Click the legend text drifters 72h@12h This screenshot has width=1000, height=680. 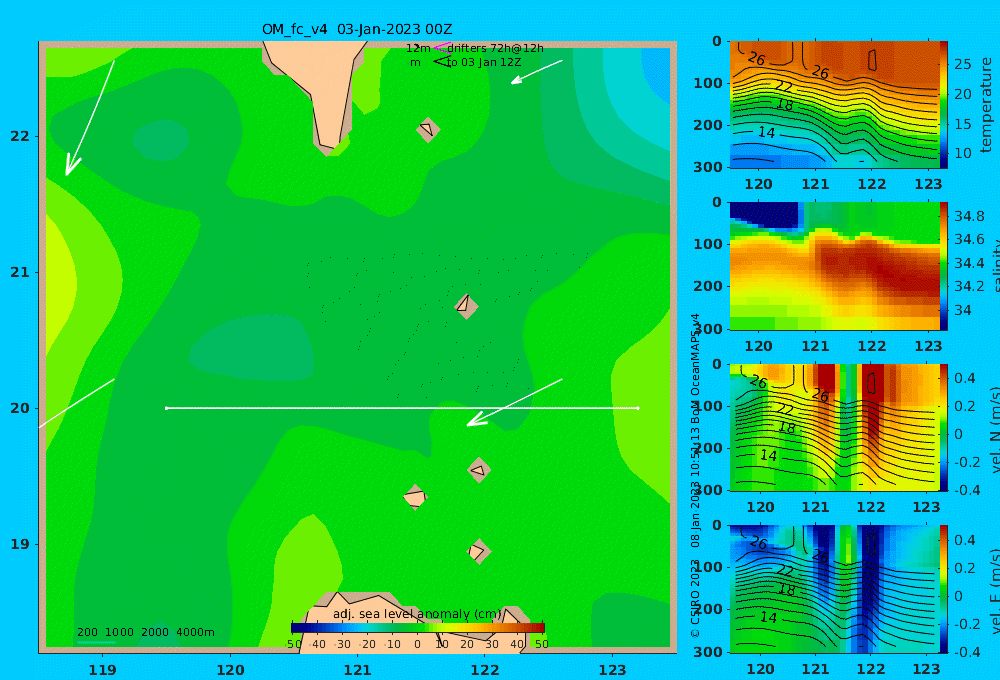496,48
